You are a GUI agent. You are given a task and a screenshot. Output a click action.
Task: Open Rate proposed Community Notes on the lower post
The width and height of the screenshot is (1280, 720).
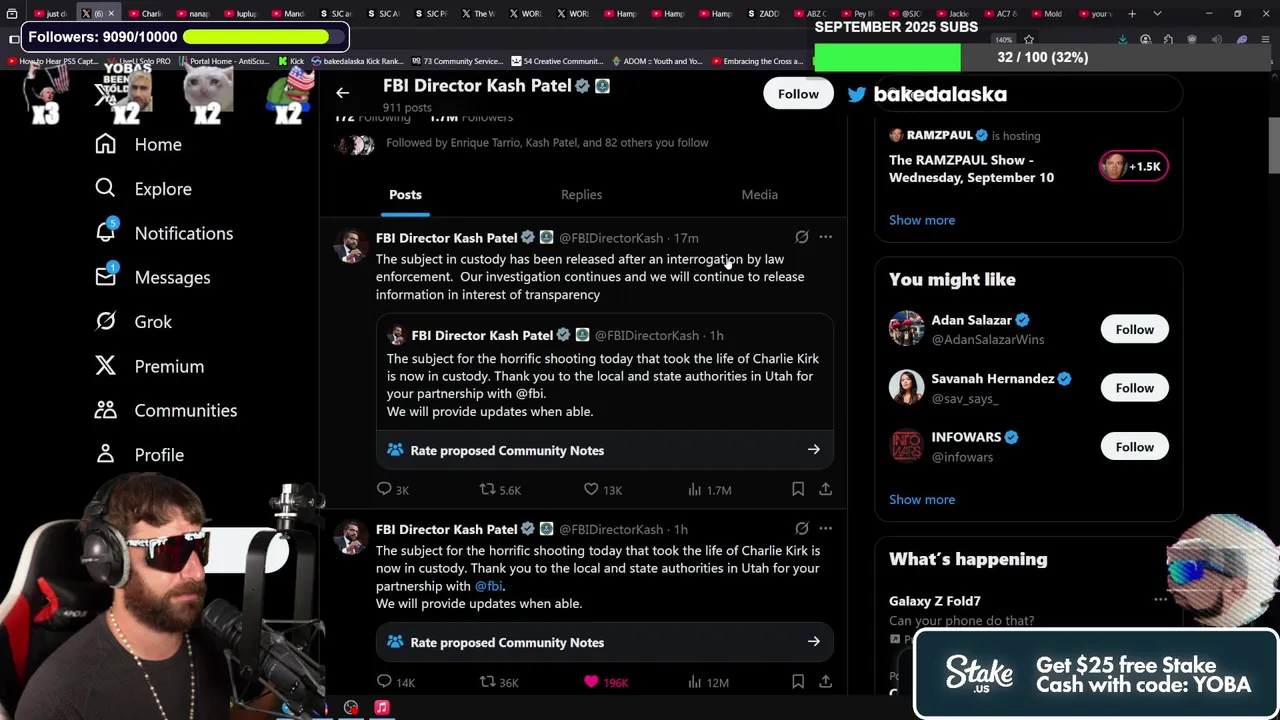click(604, 642)
